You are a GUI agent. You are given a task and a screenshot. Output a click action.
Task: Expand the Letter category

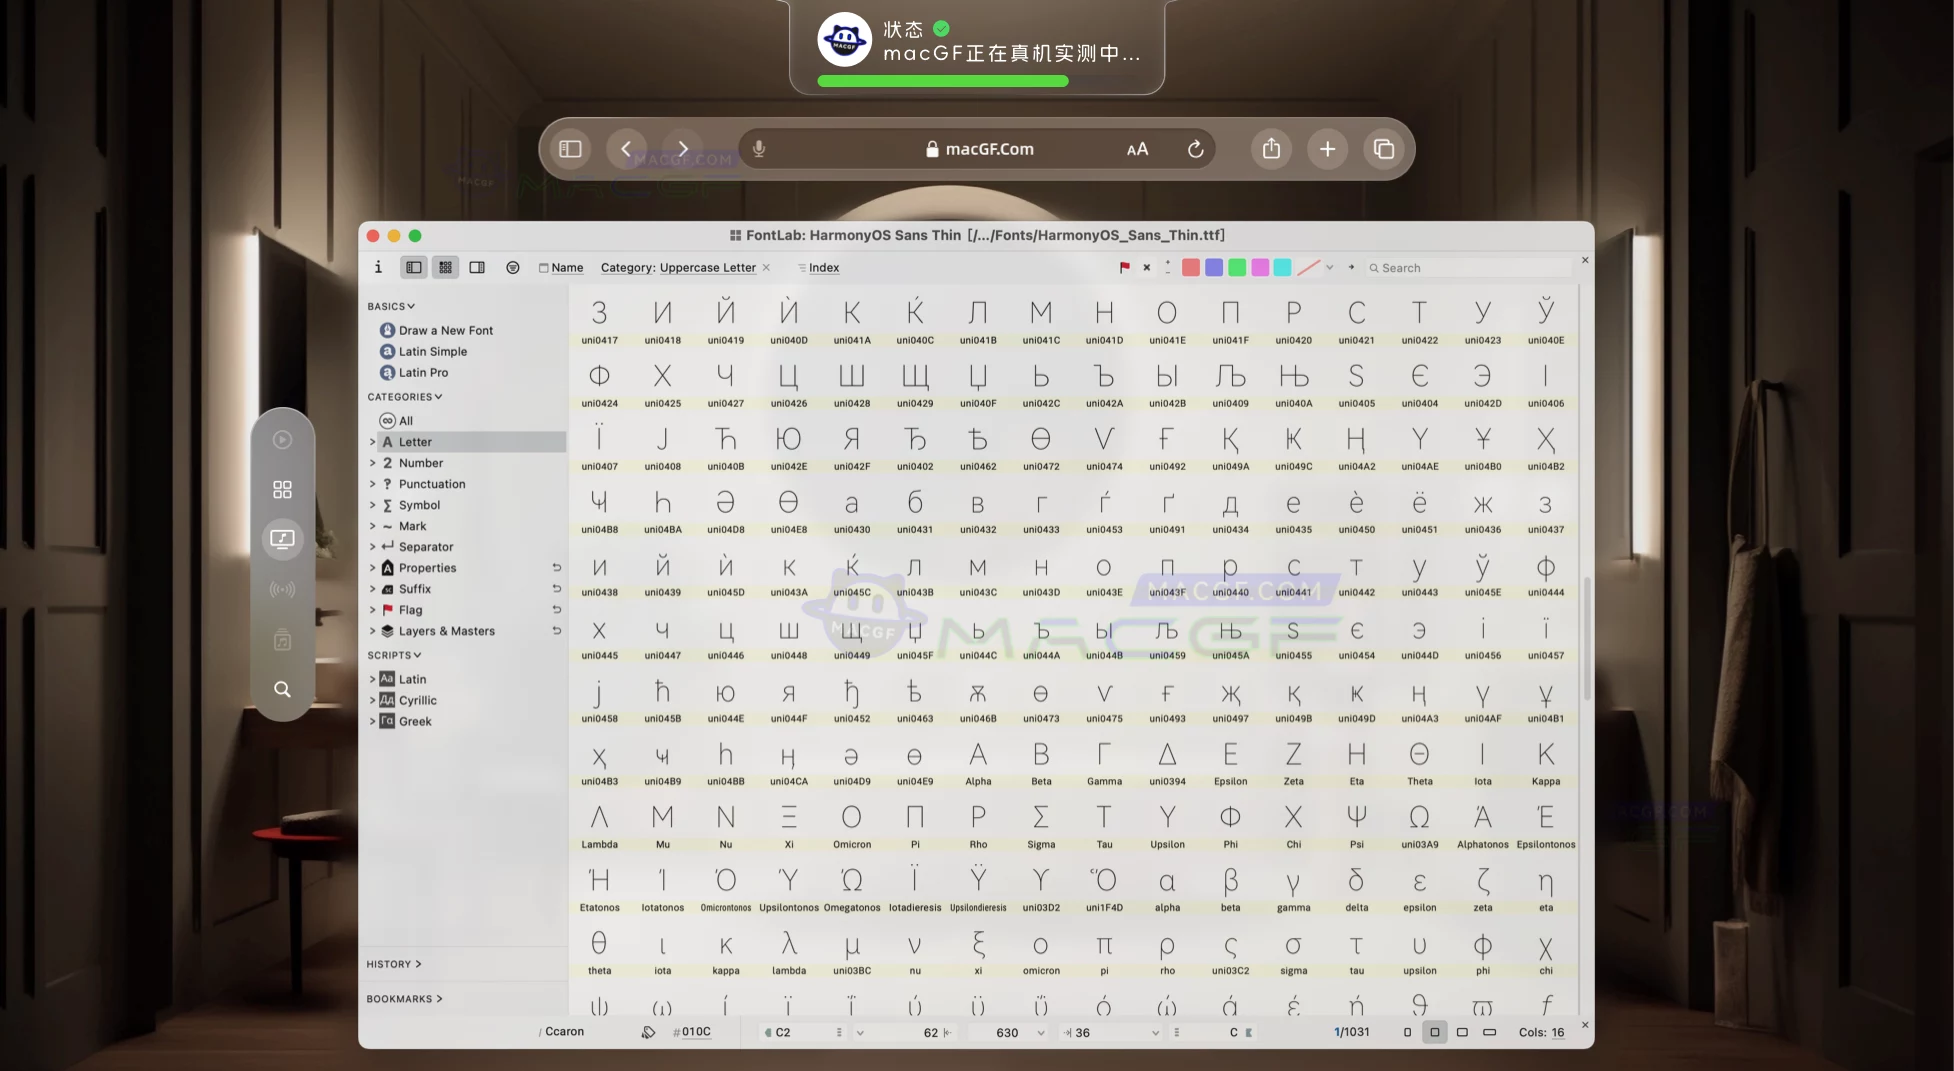372,441
